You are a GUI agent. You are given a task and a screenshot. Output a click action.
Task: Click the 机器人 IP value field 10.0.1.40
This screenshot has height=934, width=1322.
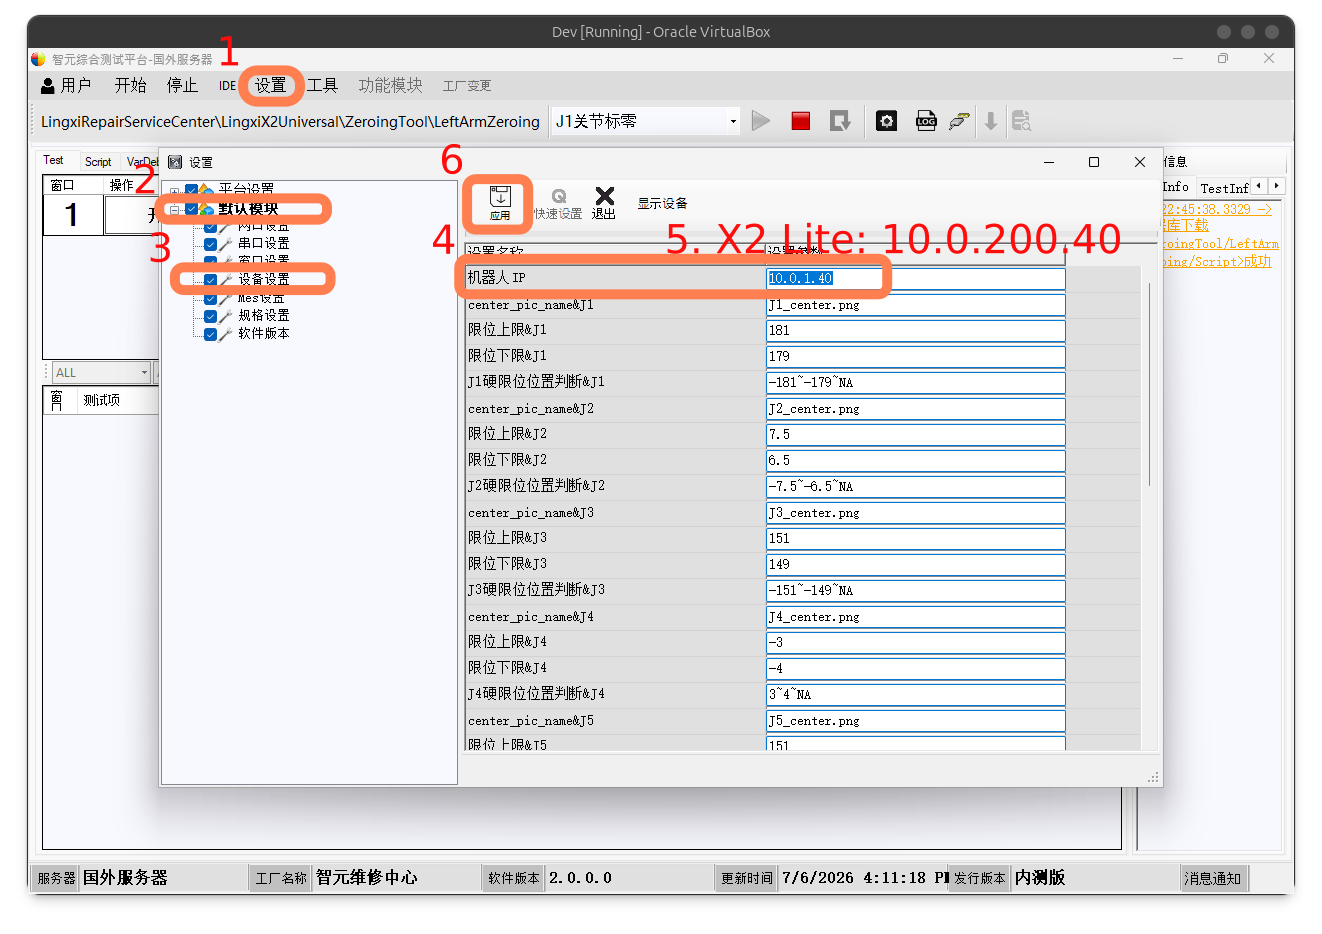pyautogui.click(x=915, y=278)
